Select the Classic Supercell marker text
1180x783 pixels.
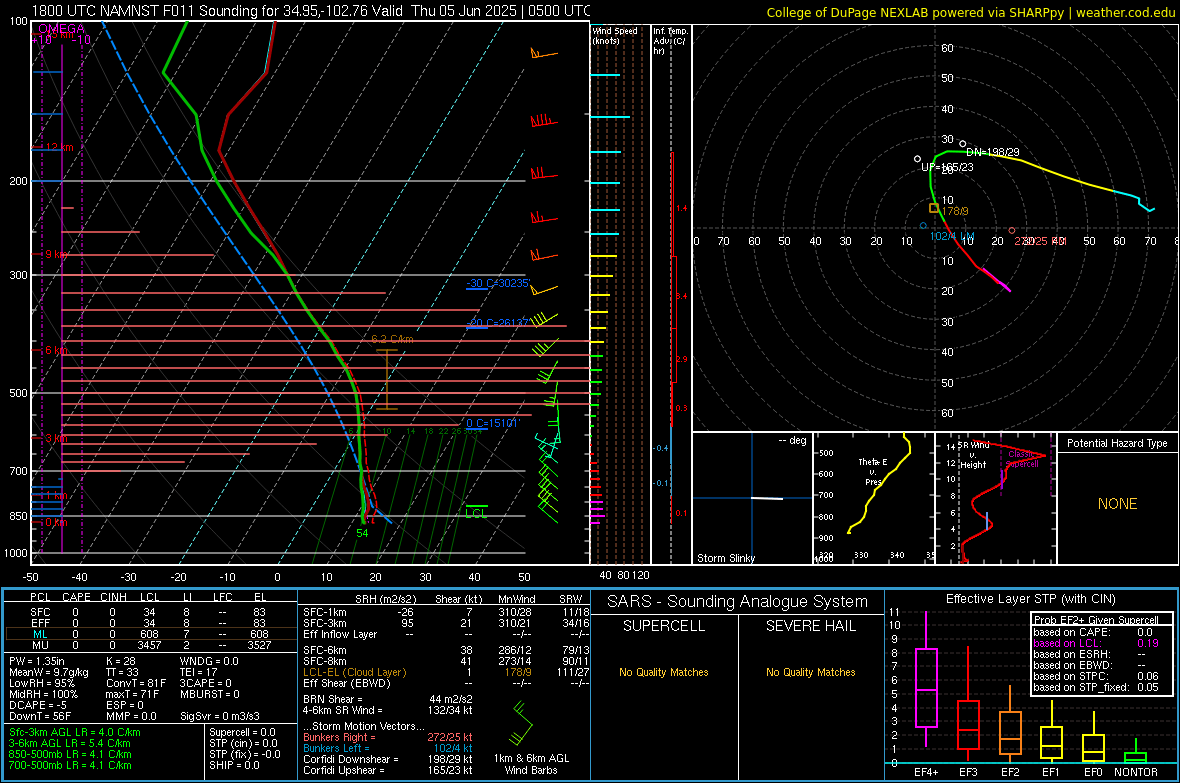coord(1022,459)
